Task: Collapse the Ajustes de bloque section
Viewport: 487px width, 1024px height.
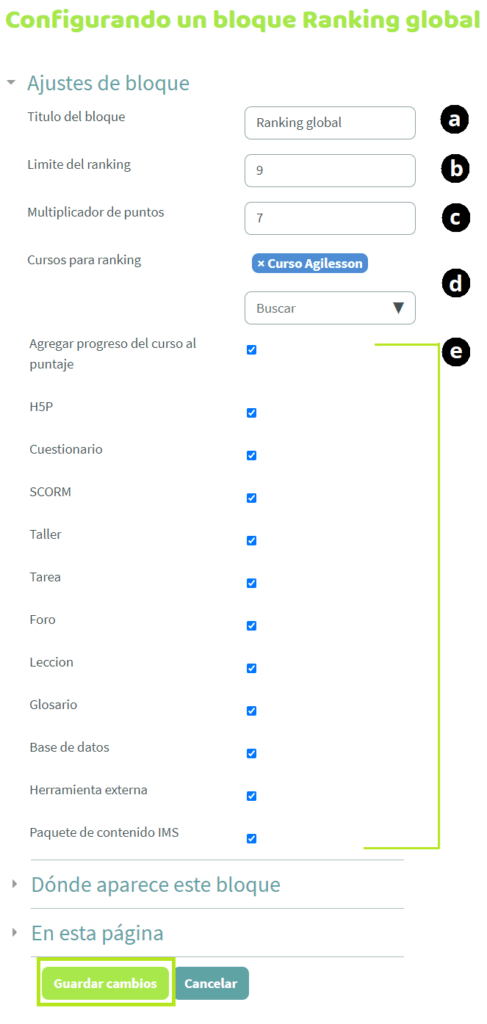Action: pos(10,83)
